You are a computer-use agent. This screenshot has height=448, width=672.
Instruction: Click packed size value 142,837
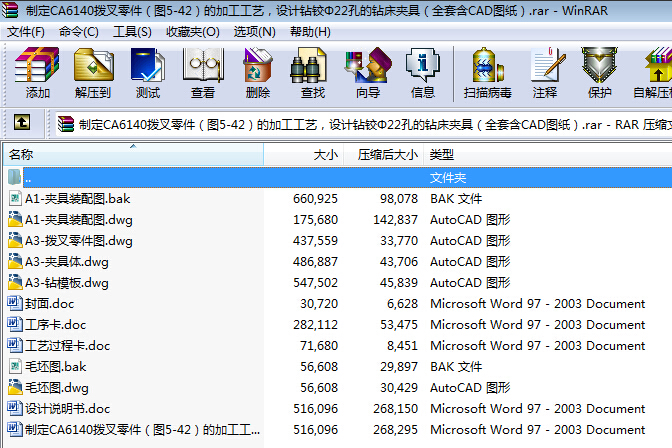[395, 219]
